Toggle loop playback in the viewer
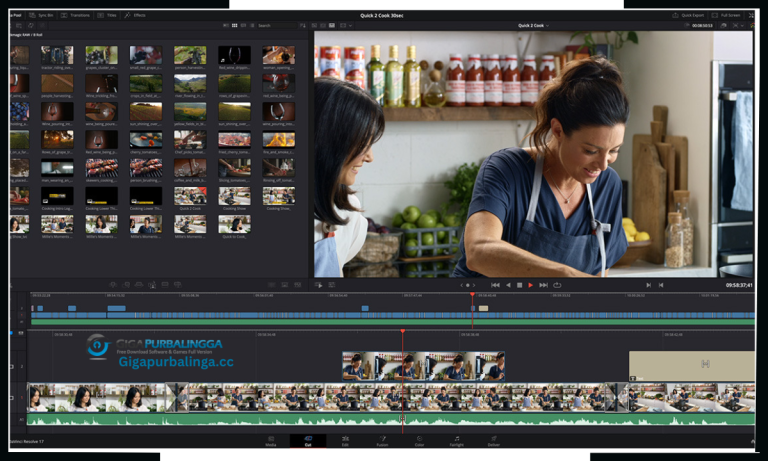768x461 pixels. click(557, 285)
